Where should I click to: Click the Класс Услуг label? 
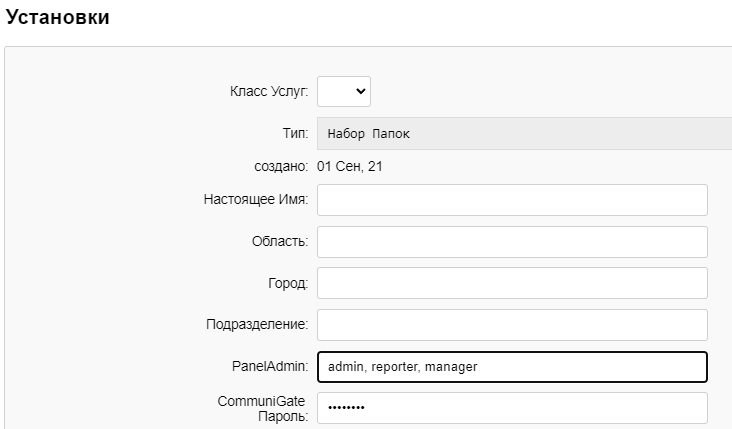point(269,91)
